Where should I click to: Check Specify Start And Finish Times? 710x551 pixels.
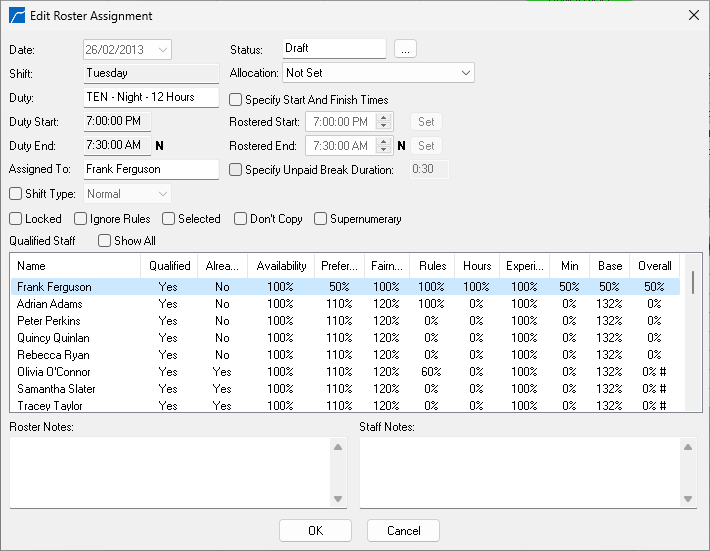236,100
